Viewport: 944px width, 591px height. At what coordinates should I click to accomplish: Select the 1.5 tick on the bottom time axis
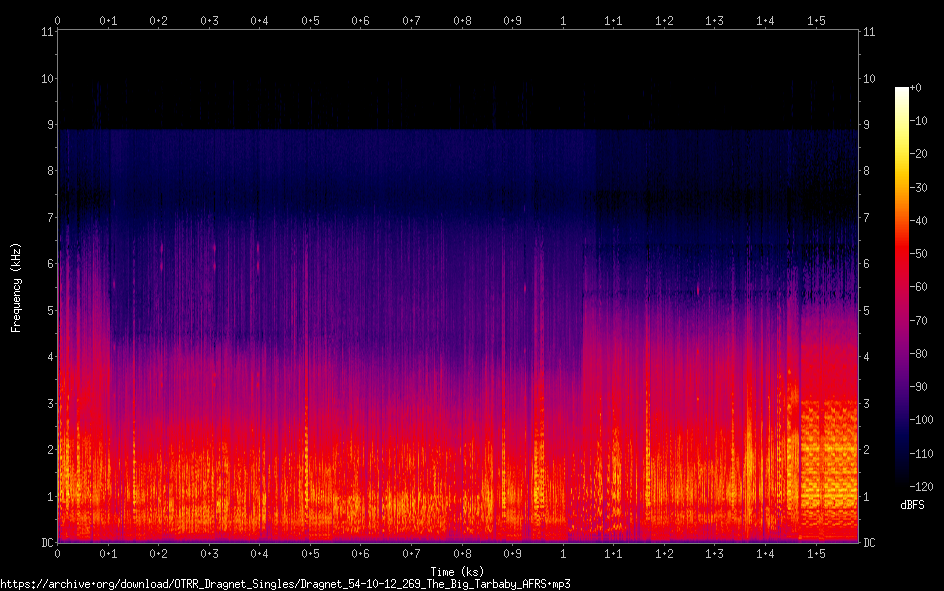[x=816, y=553]
